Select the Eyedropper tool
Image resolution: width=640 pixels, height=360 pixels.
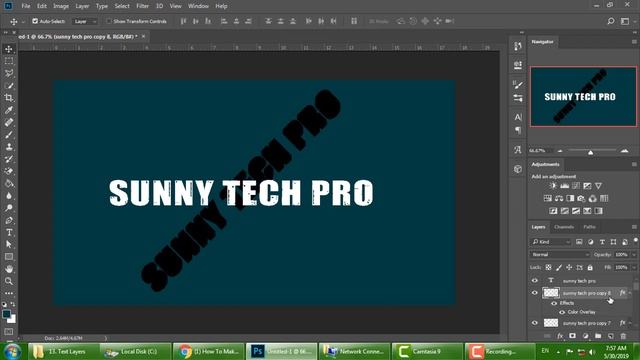tap(9, 110)
